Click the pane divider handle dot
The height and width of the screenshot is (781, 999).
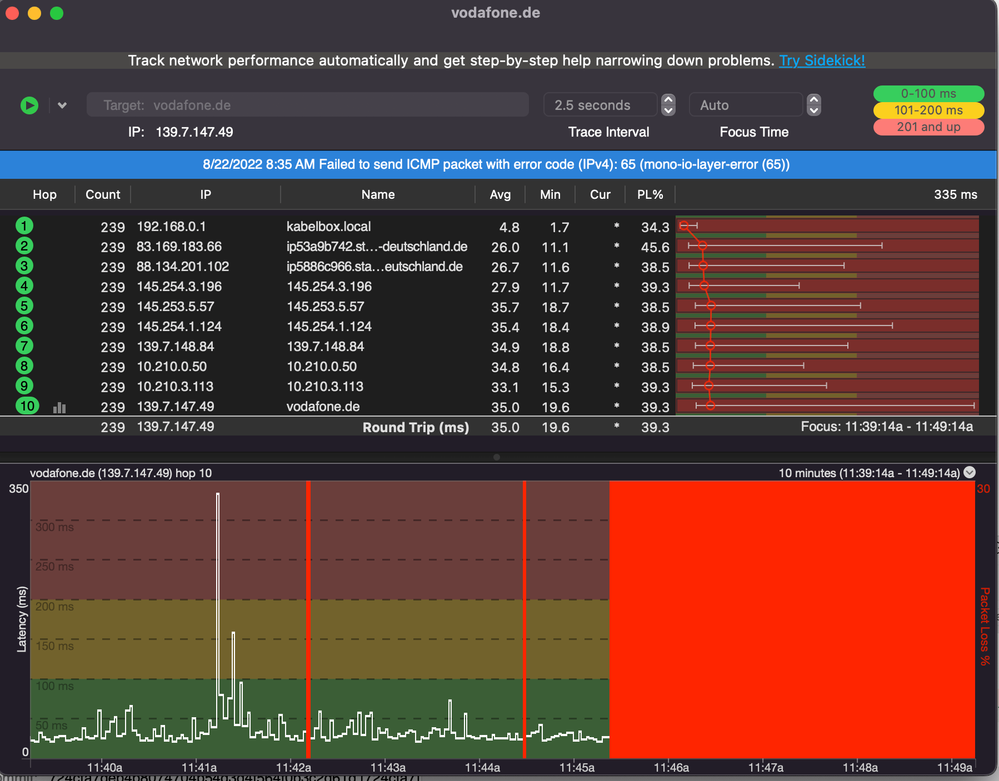click(x=496, y=457)
